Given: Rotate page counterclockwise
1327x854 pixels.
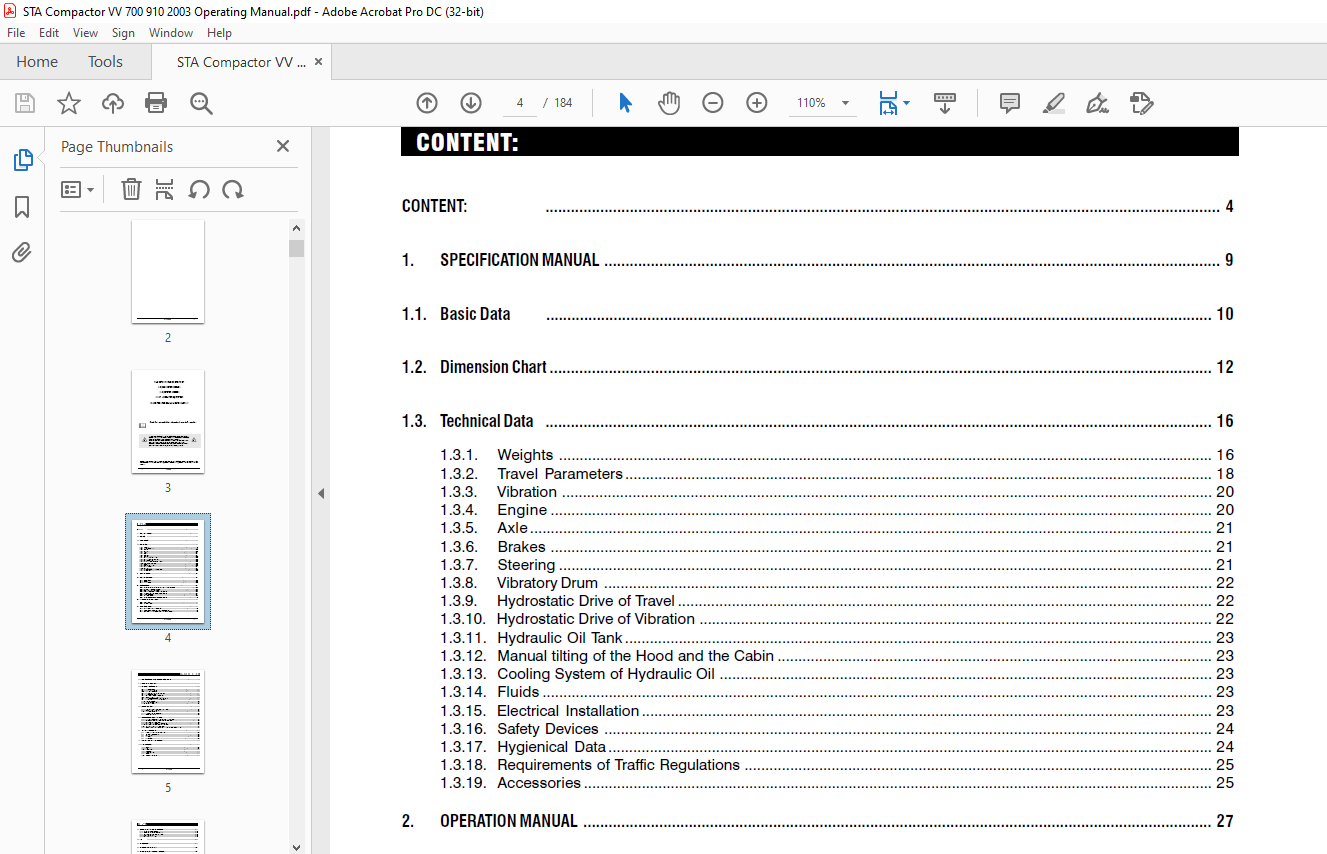Looking at the screenshot, I should 199,189.
